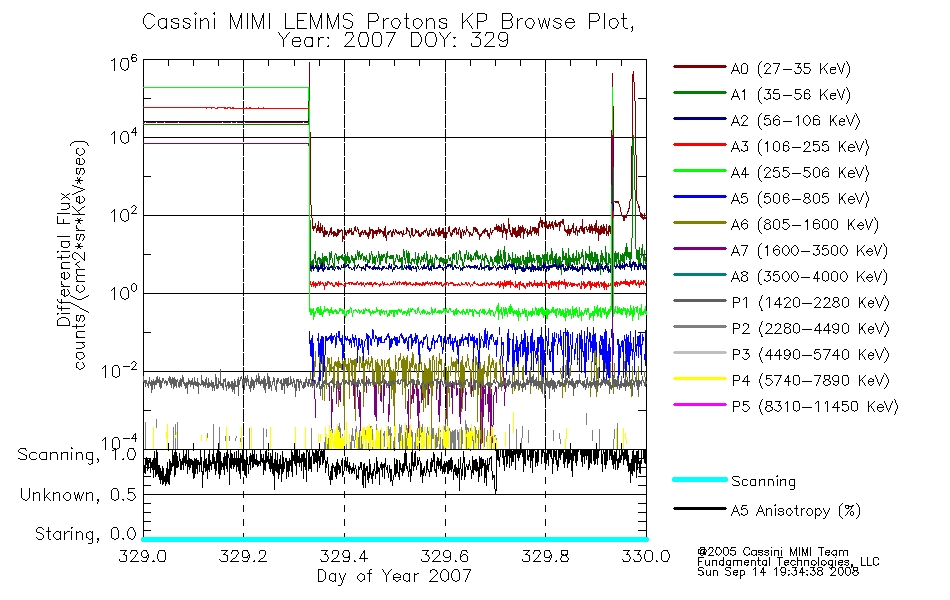Click the bright green A4 legend line
Image resolution: width=950 pixels, height=600 pixels.
point(699,171)
